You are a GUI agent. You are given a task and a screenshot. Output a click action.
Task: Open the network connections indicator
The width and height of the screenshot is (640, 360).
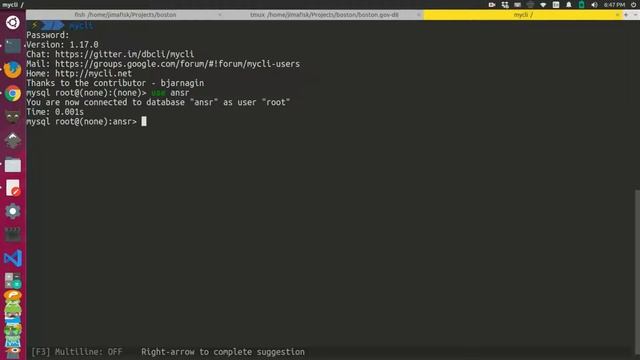point(505,4)
